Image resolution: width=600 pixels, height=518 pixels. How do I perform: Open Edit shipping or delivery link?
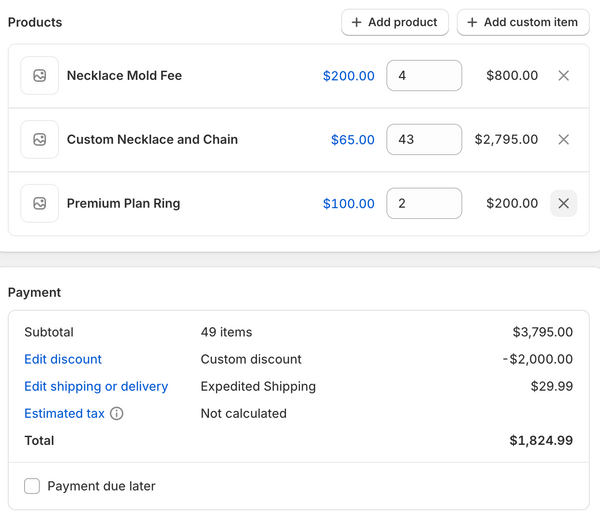point(96,386)
